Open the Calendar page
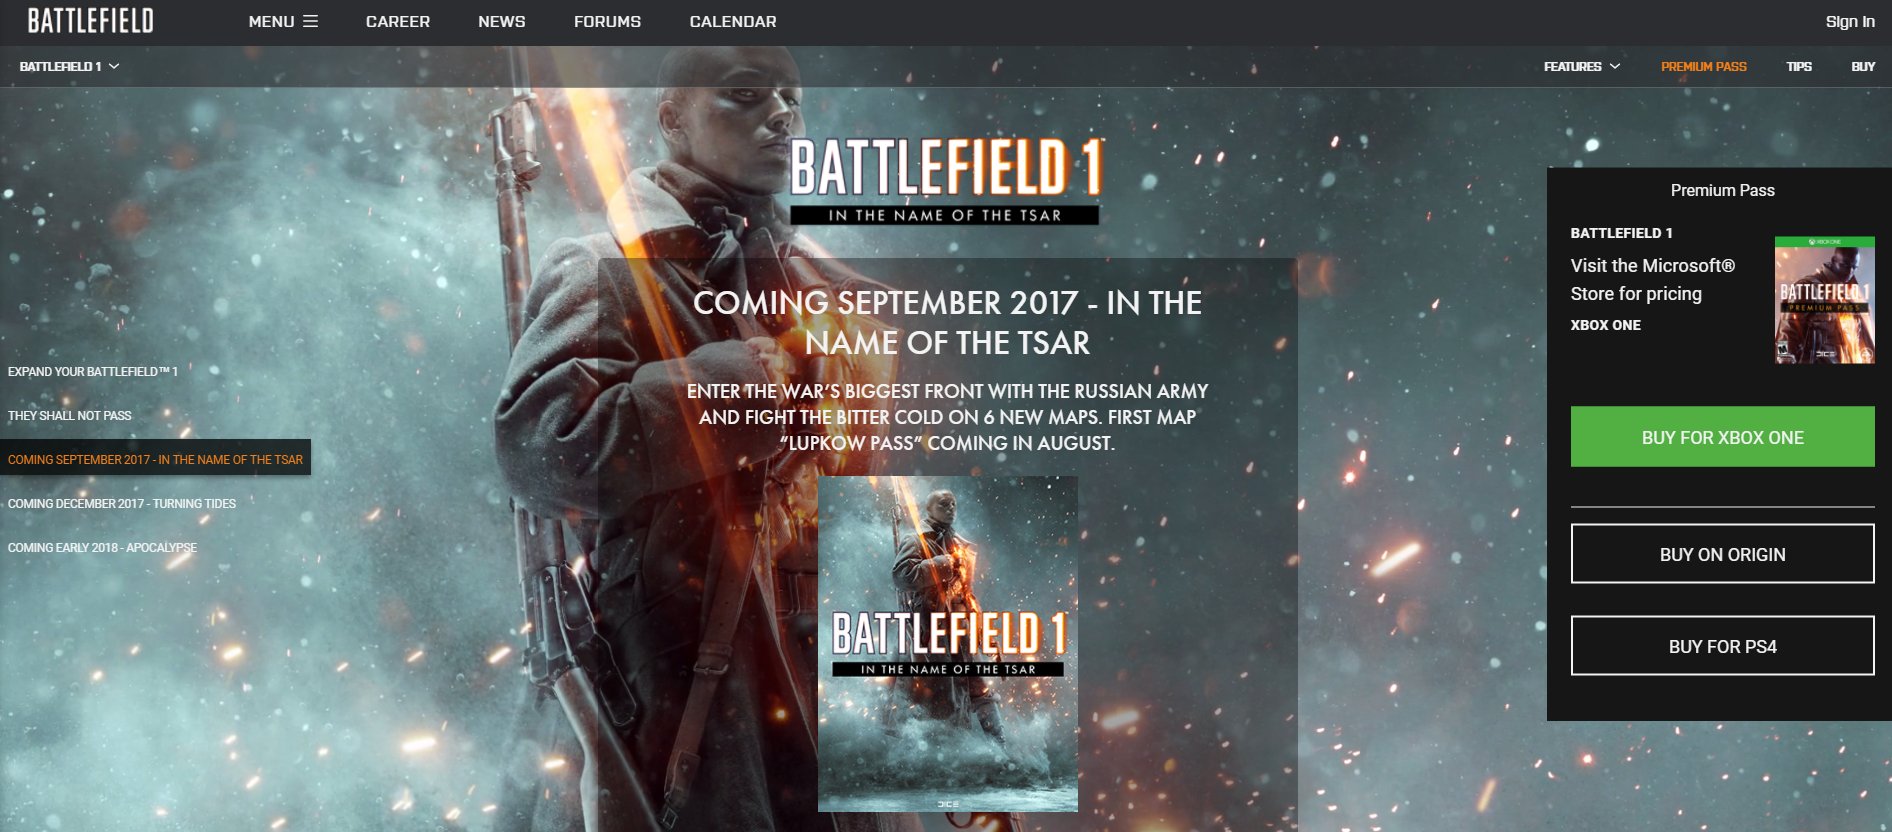The image size is (1892, 832). [x=733, y=21]
